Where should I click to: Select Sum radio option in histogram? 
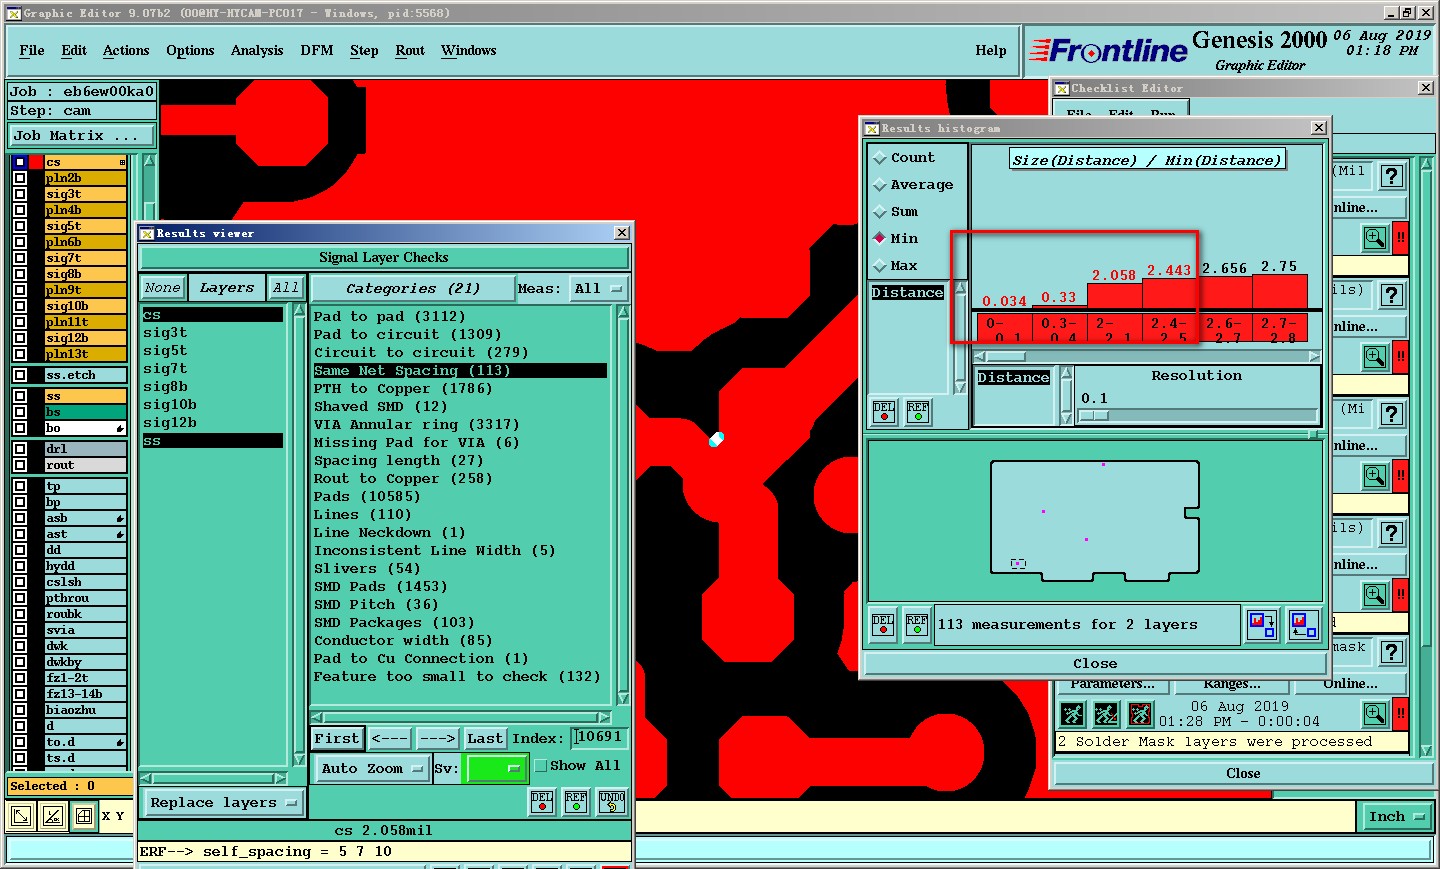coord(880,212)
